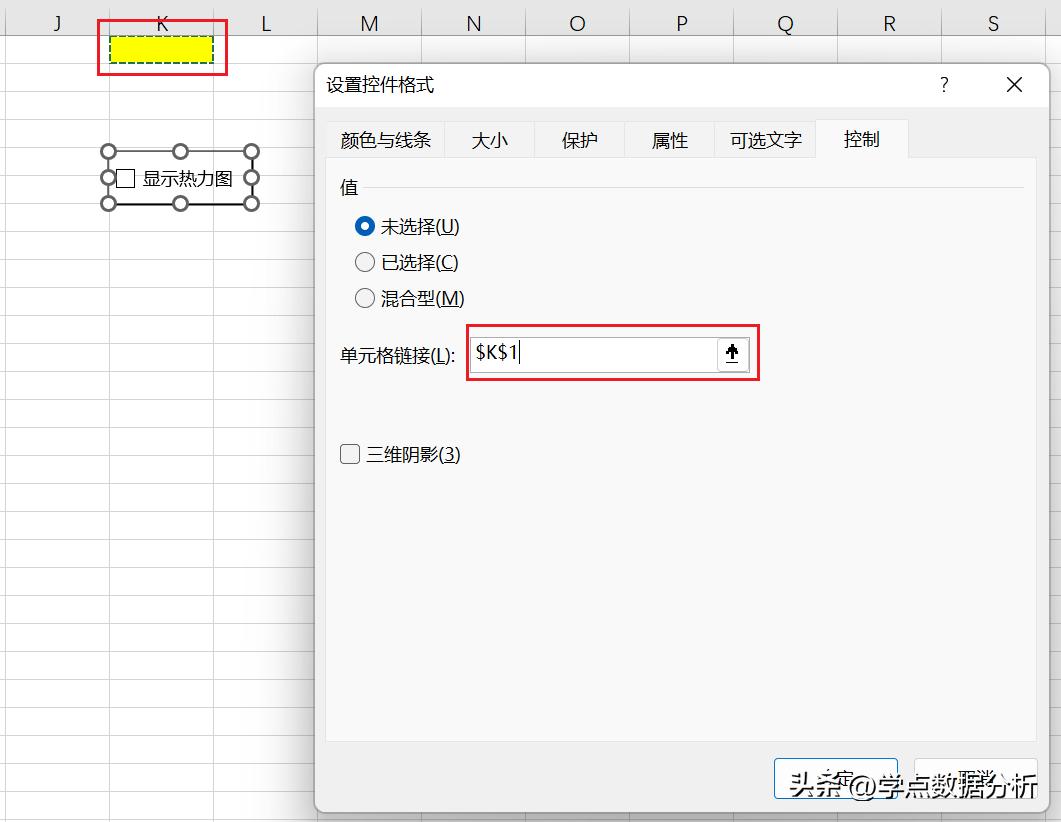Screen dimensions: 1061x822
Task: Click the range selector collapse icon
Action: tap(733, 354)
